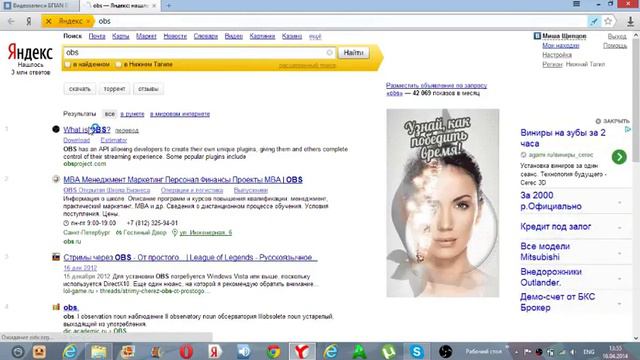This screenshot has height=360, width=640.
Task: Open the 'What is OBS?' result
Action: pos(87,130)
